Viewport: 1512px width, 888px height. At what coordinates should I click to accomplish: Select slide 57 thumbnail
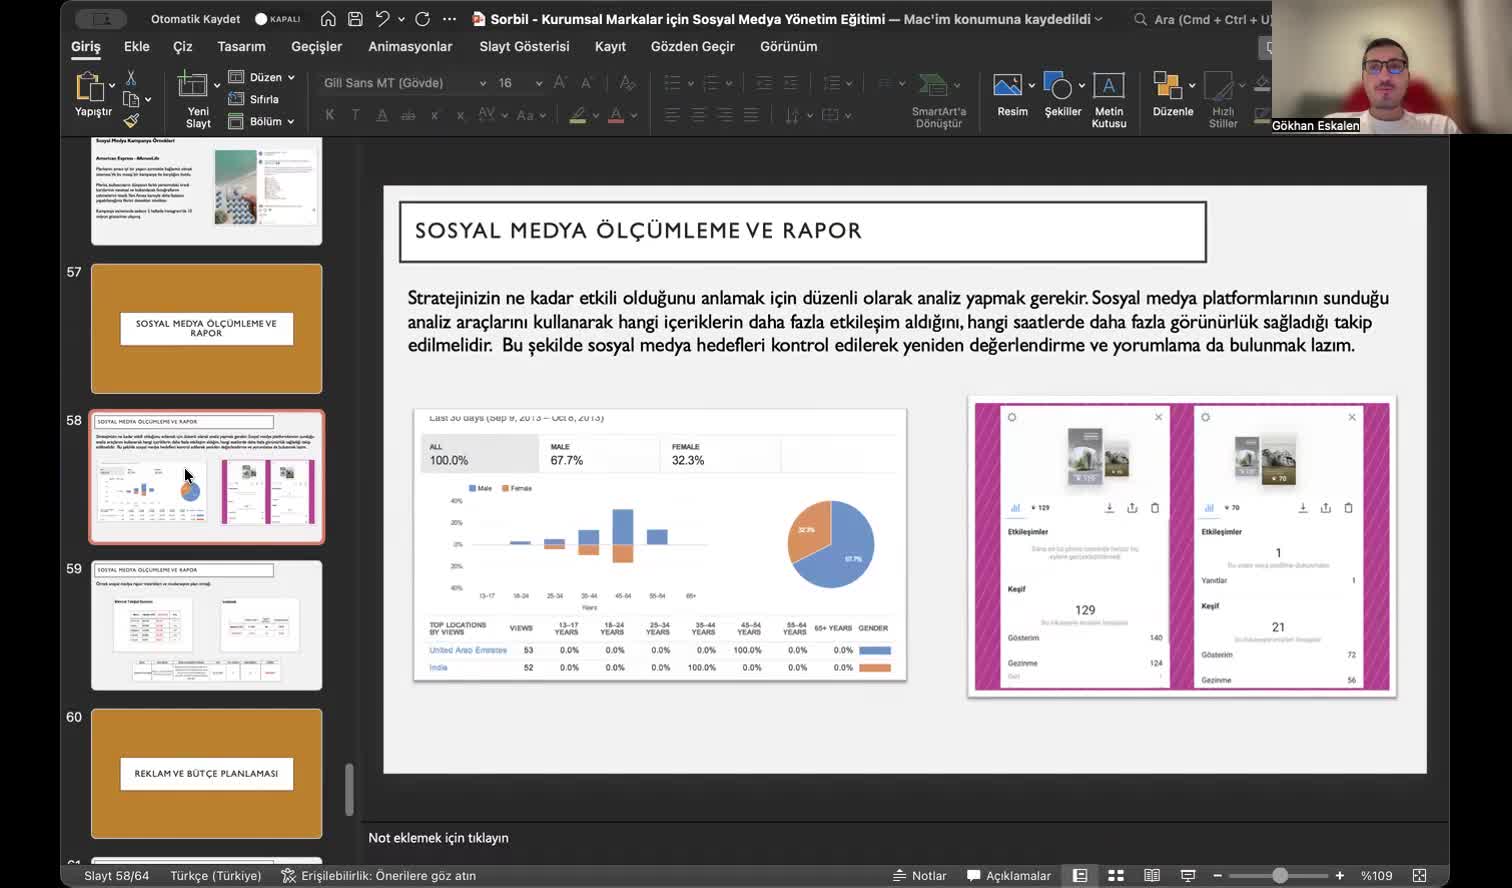[x=207, y=329]
